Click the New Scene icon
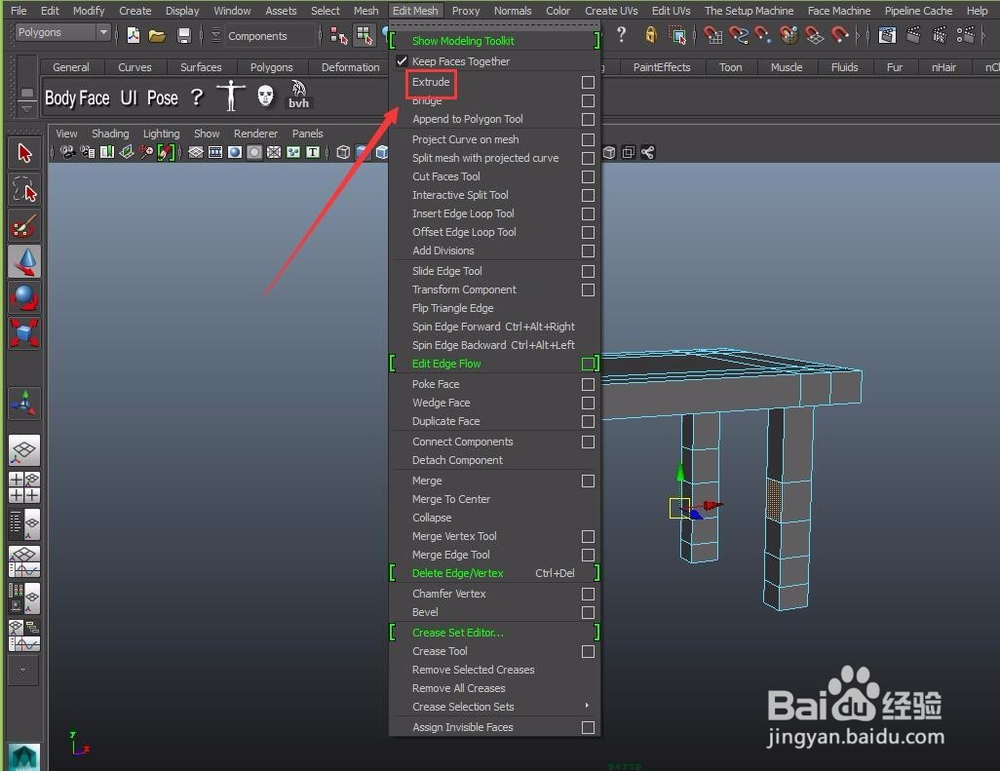This screenshot has height=771, width=1000. [x=133, y=36]
